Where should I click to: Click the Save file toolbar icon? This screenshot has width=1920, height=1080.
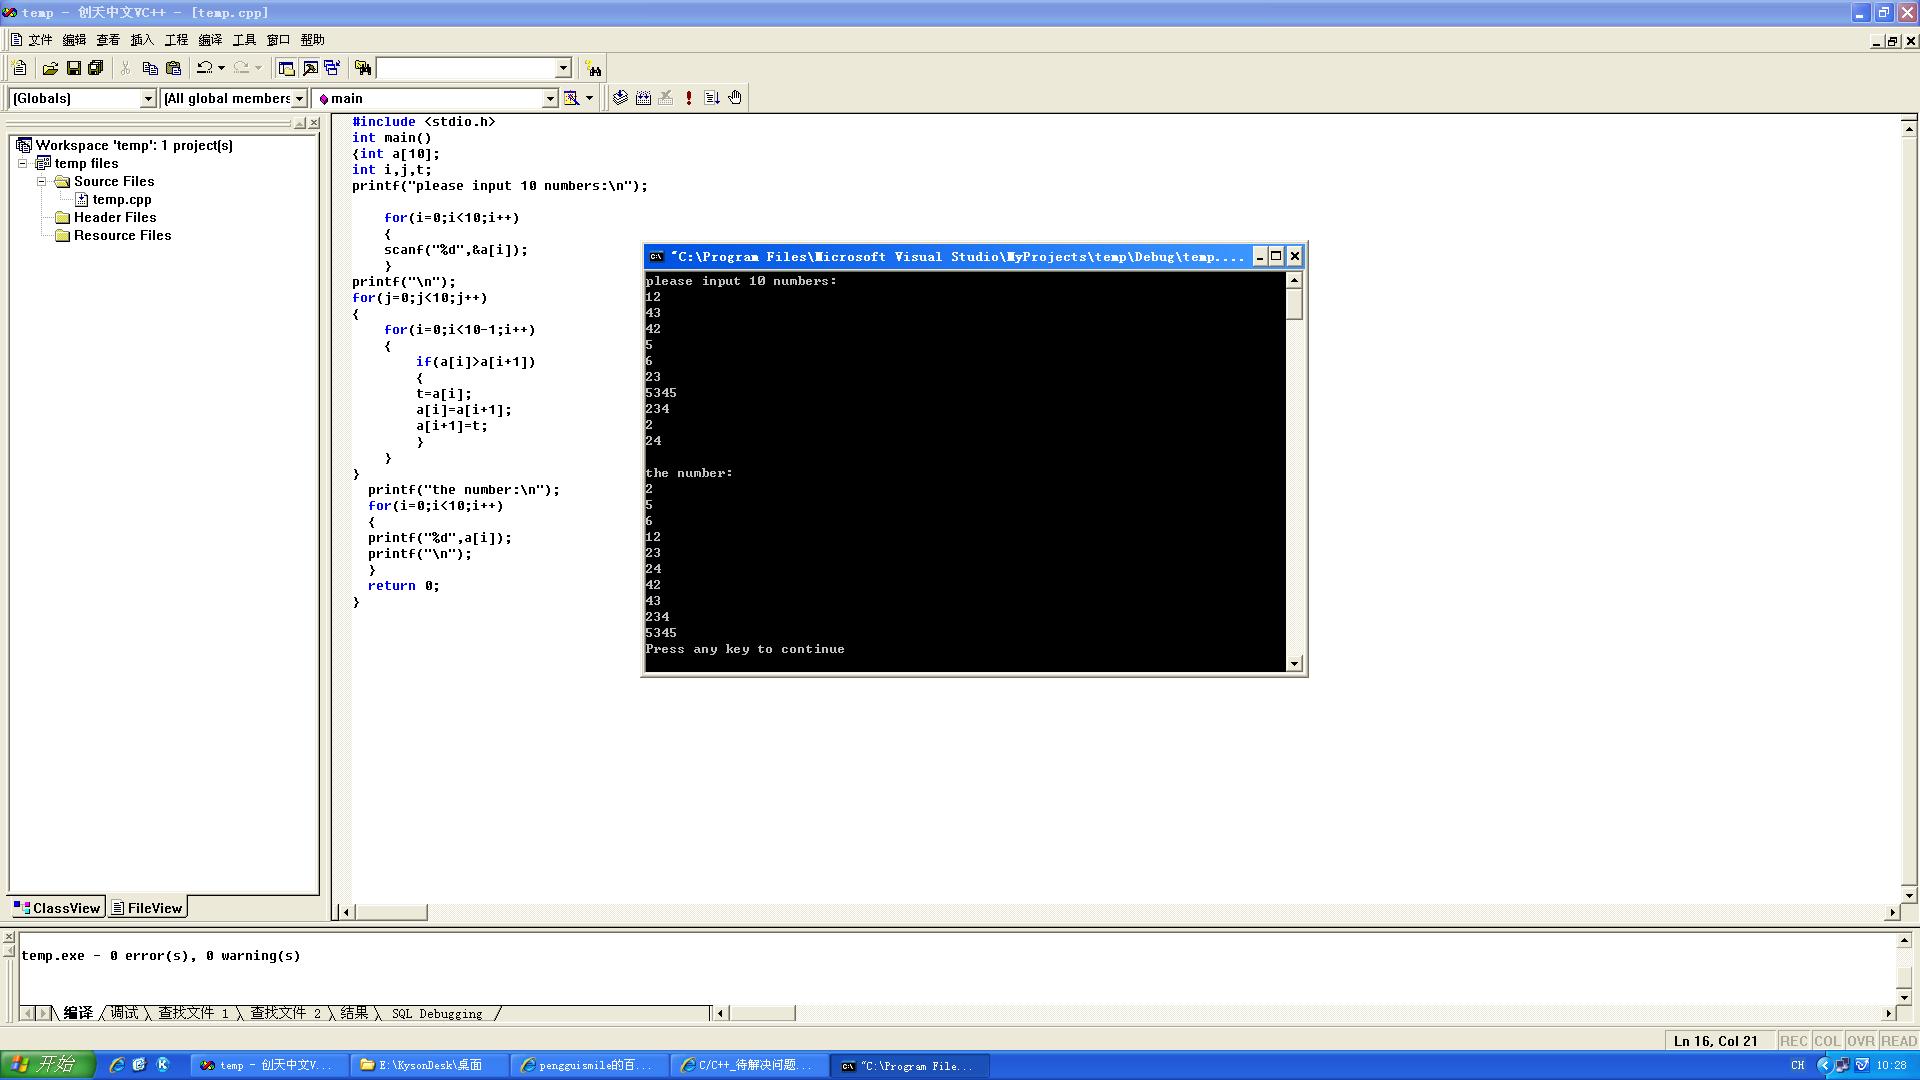click(74, 69)
